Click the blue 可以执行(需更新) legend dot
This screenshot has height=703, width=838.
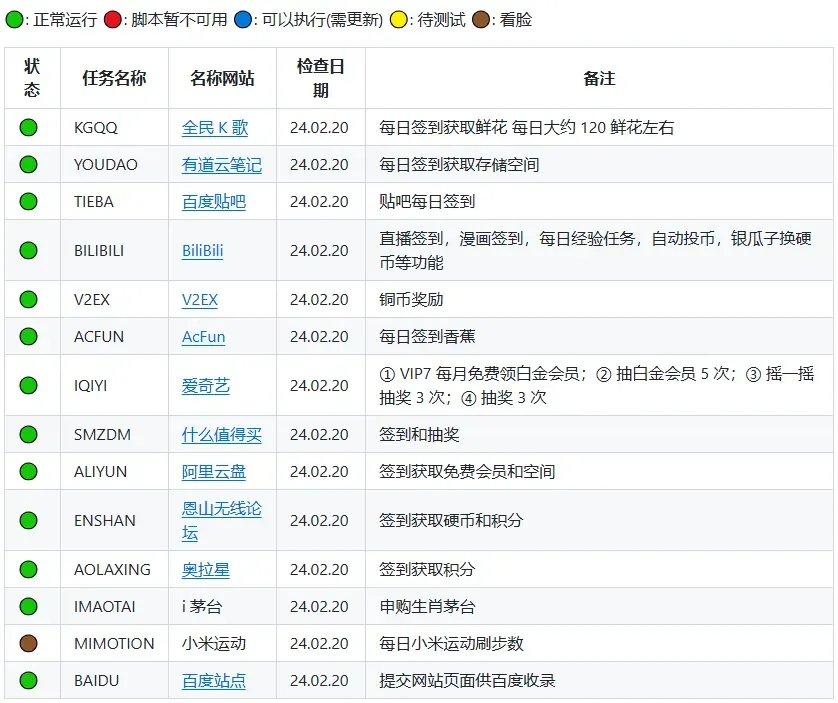[243, 19]
